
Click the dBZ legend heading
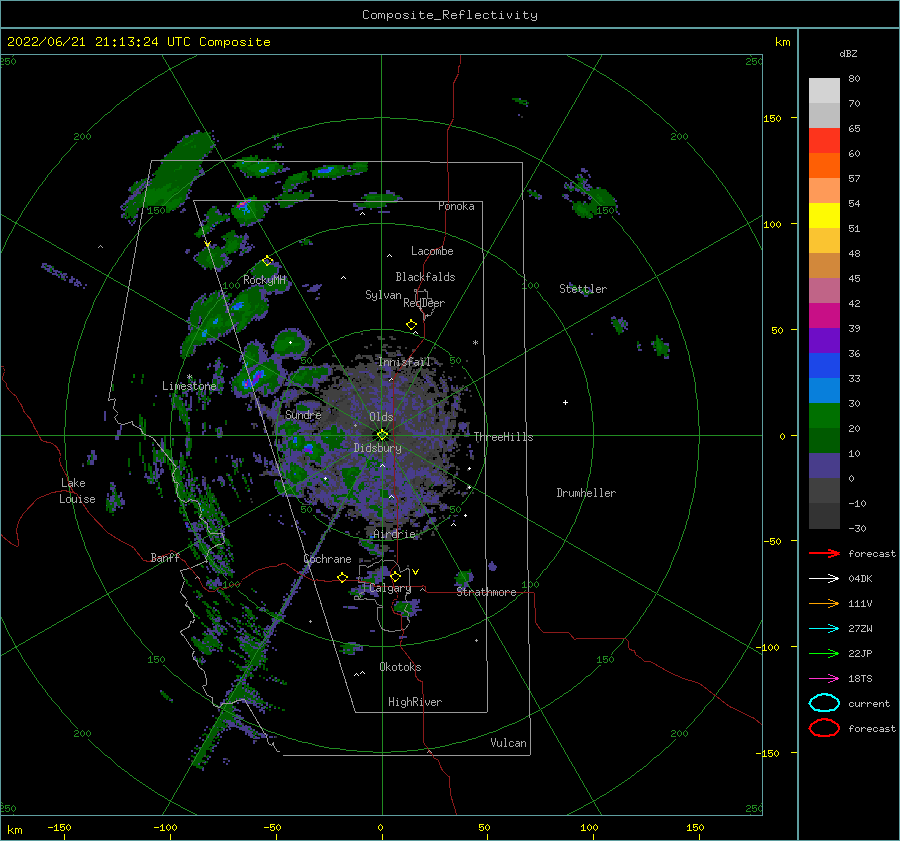[x=848, y=53]
